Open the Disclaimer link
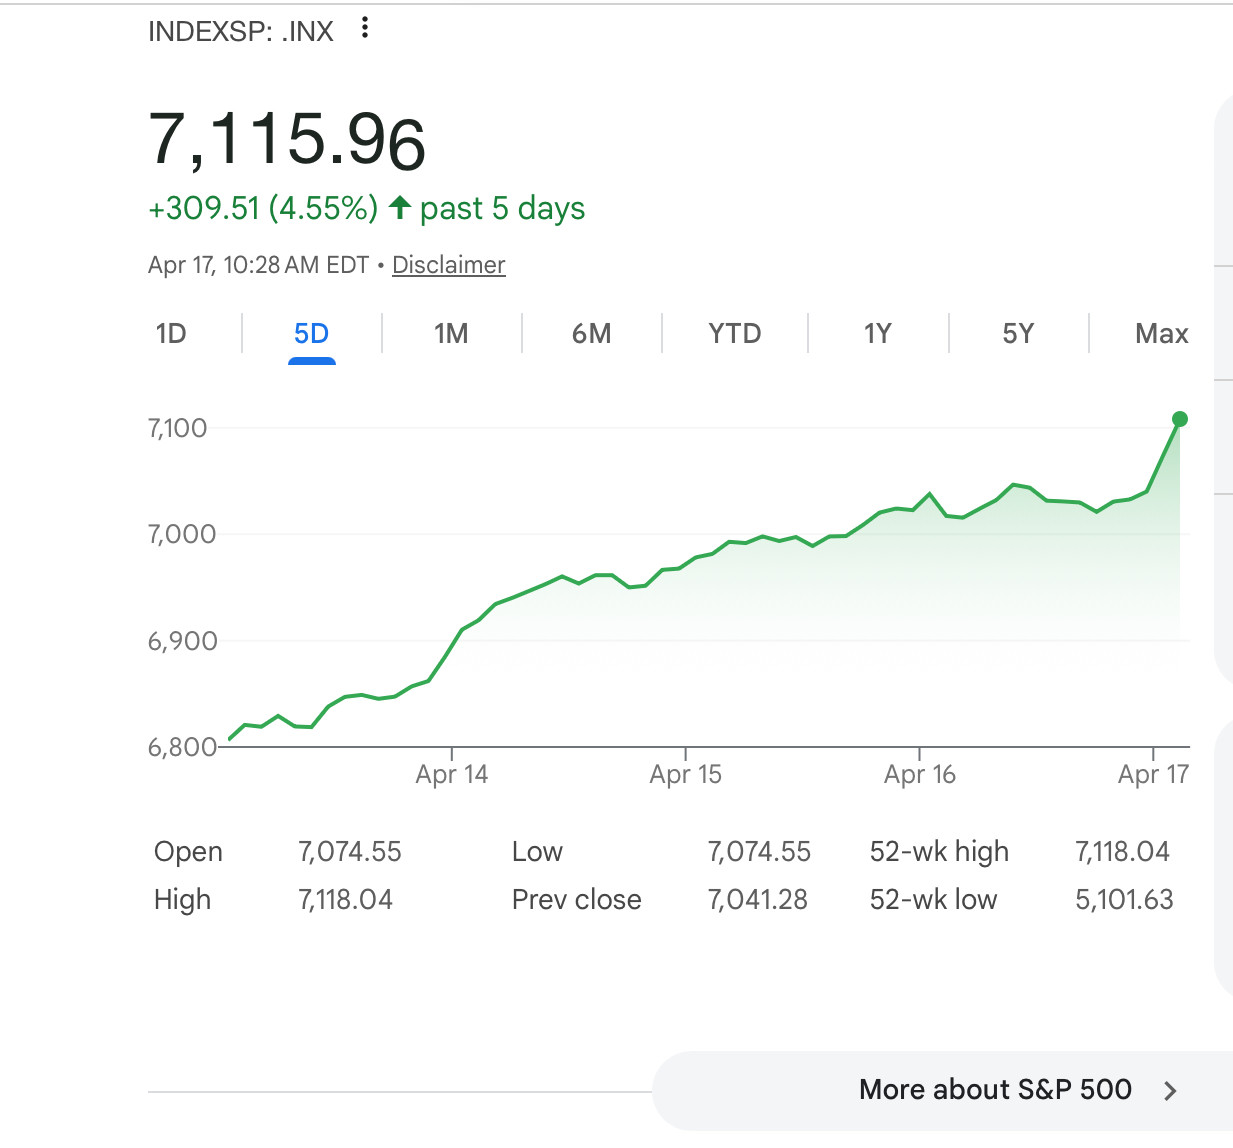1233x1148 pixels. pos(449,265)
